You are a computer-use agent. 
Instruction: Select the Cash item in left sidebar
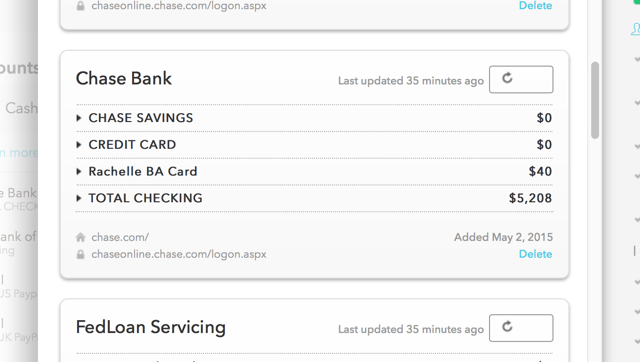click(21, 108)
